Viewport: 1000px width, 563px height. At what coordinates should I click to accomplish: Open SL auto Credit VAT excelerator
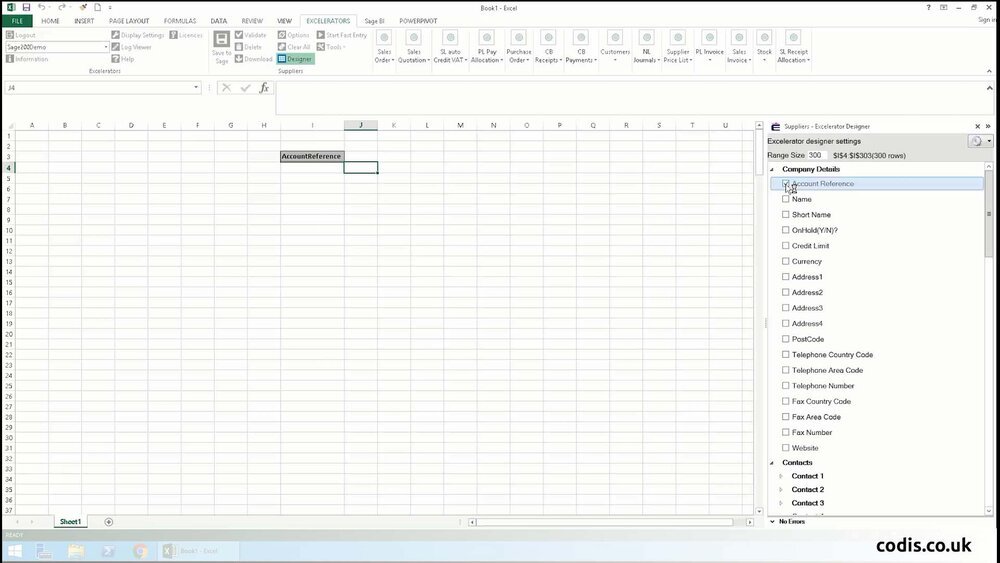pos(450,47)
